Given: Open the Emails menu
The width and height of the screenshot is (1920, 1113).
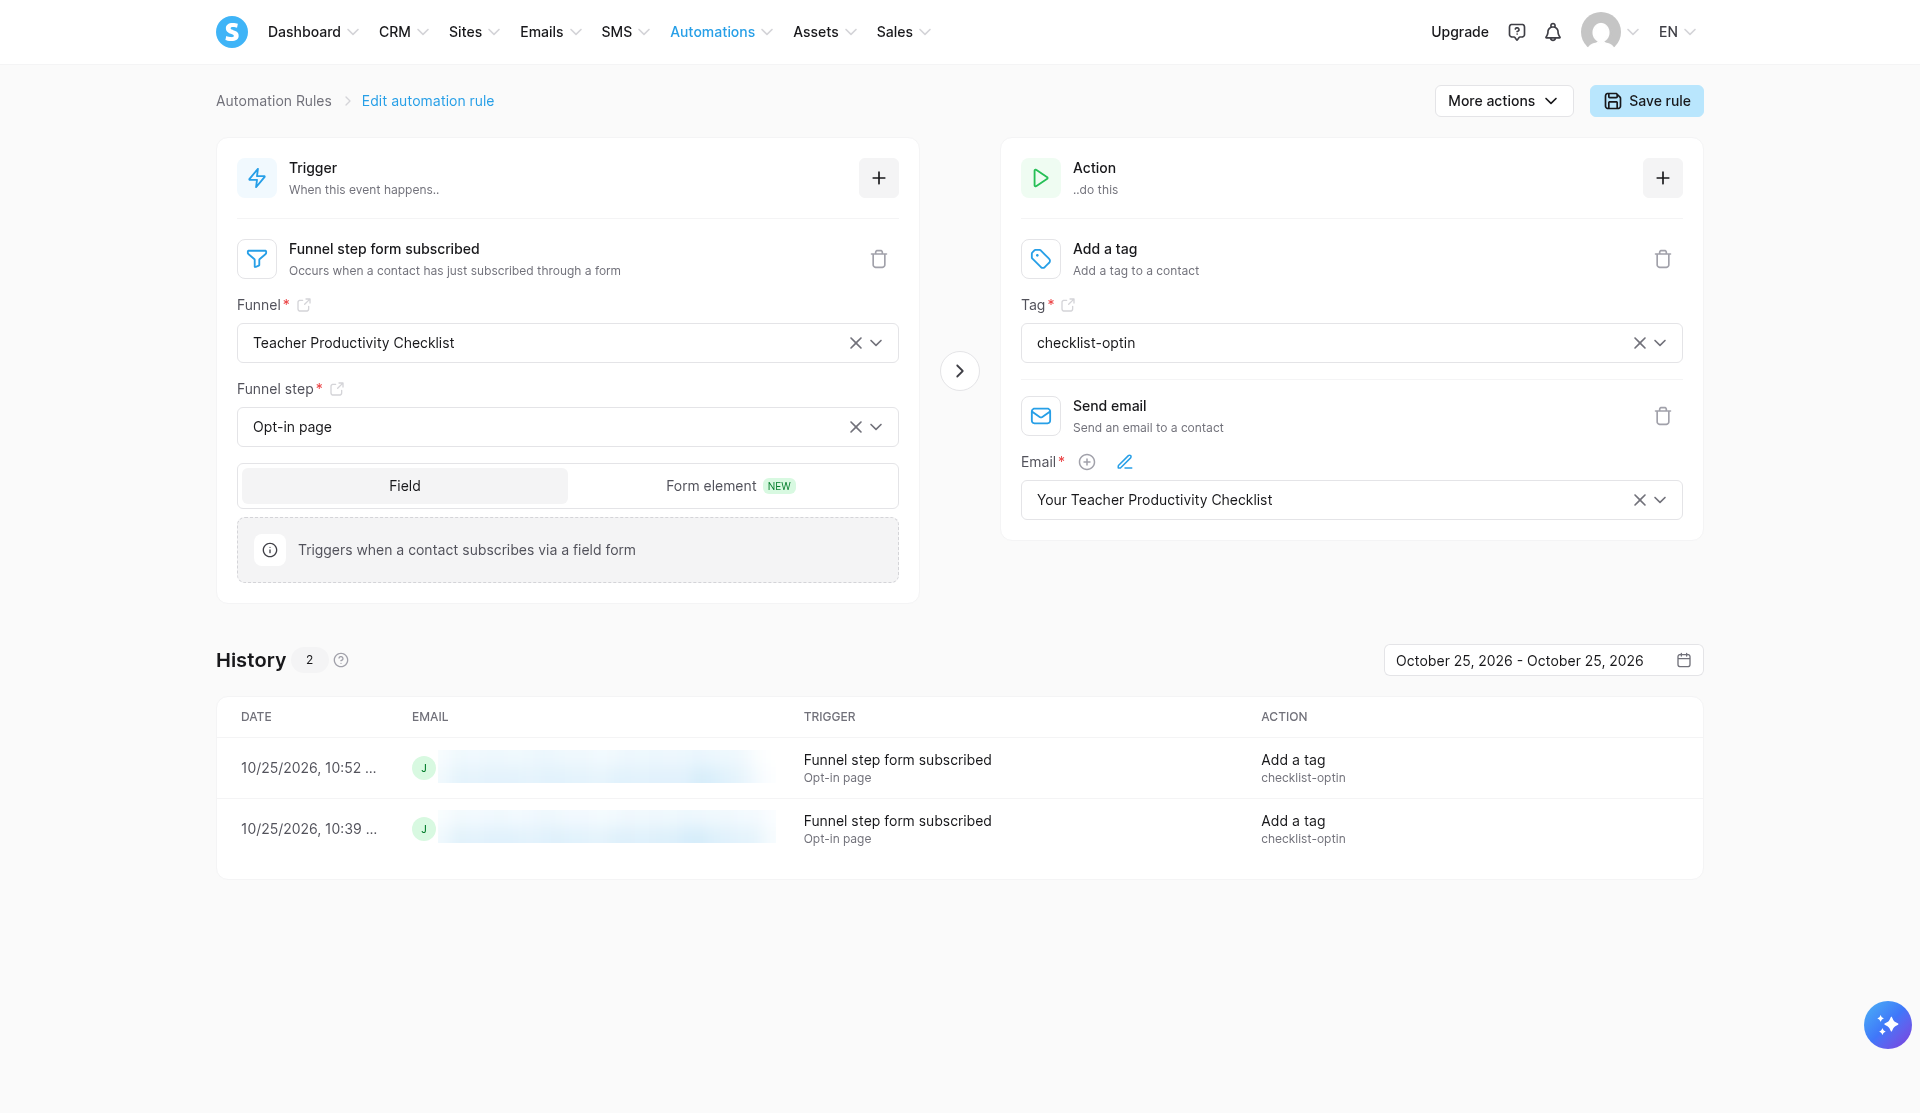Looking at the screenshot, I should click(550, 32).
